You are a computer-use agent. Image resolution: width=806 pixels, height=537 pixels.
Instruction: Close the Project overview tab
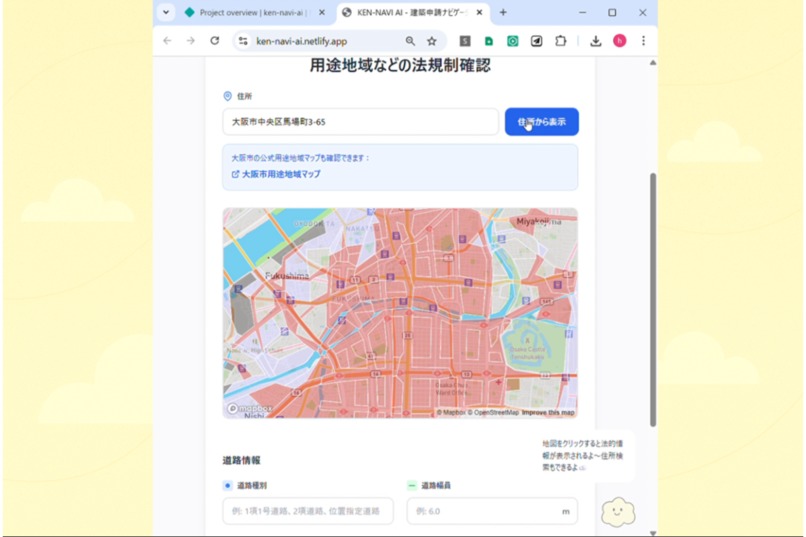click(322, 12)
